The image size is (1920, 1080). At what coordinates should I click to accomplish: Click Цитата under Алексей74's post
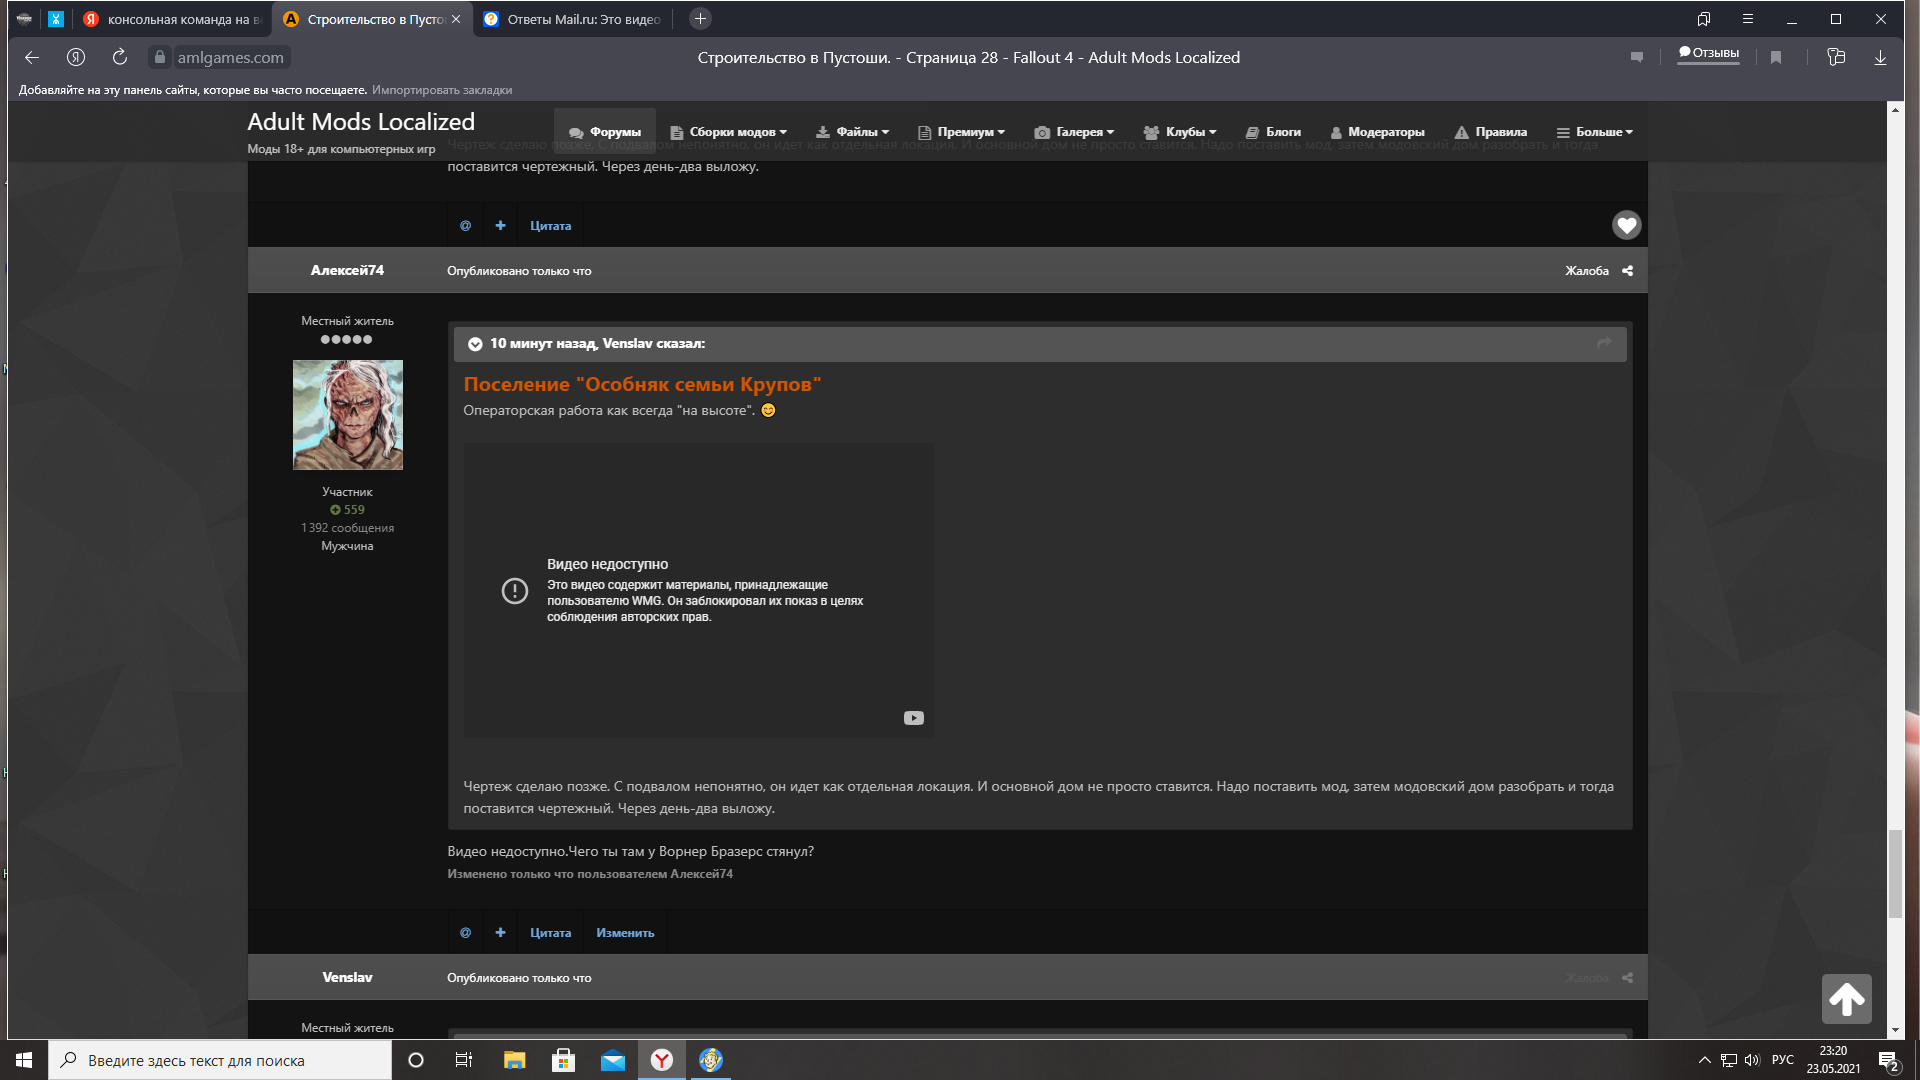coord(550,932)
